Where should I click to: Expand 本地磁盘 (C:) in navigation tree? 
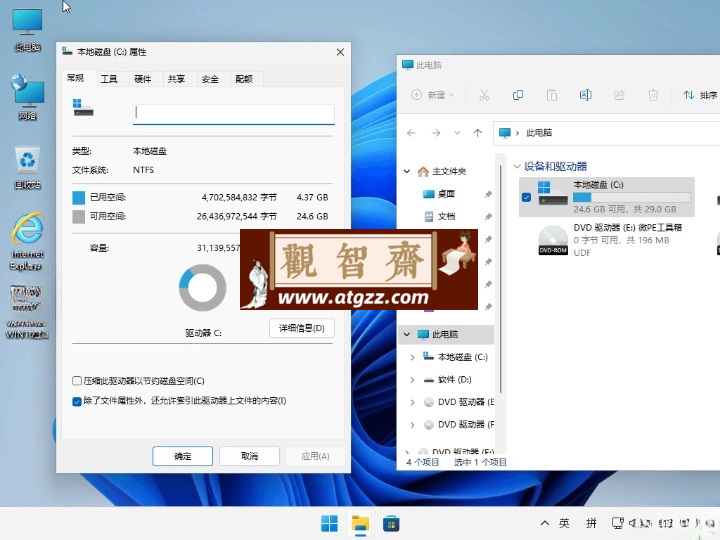tap(412, 357)
